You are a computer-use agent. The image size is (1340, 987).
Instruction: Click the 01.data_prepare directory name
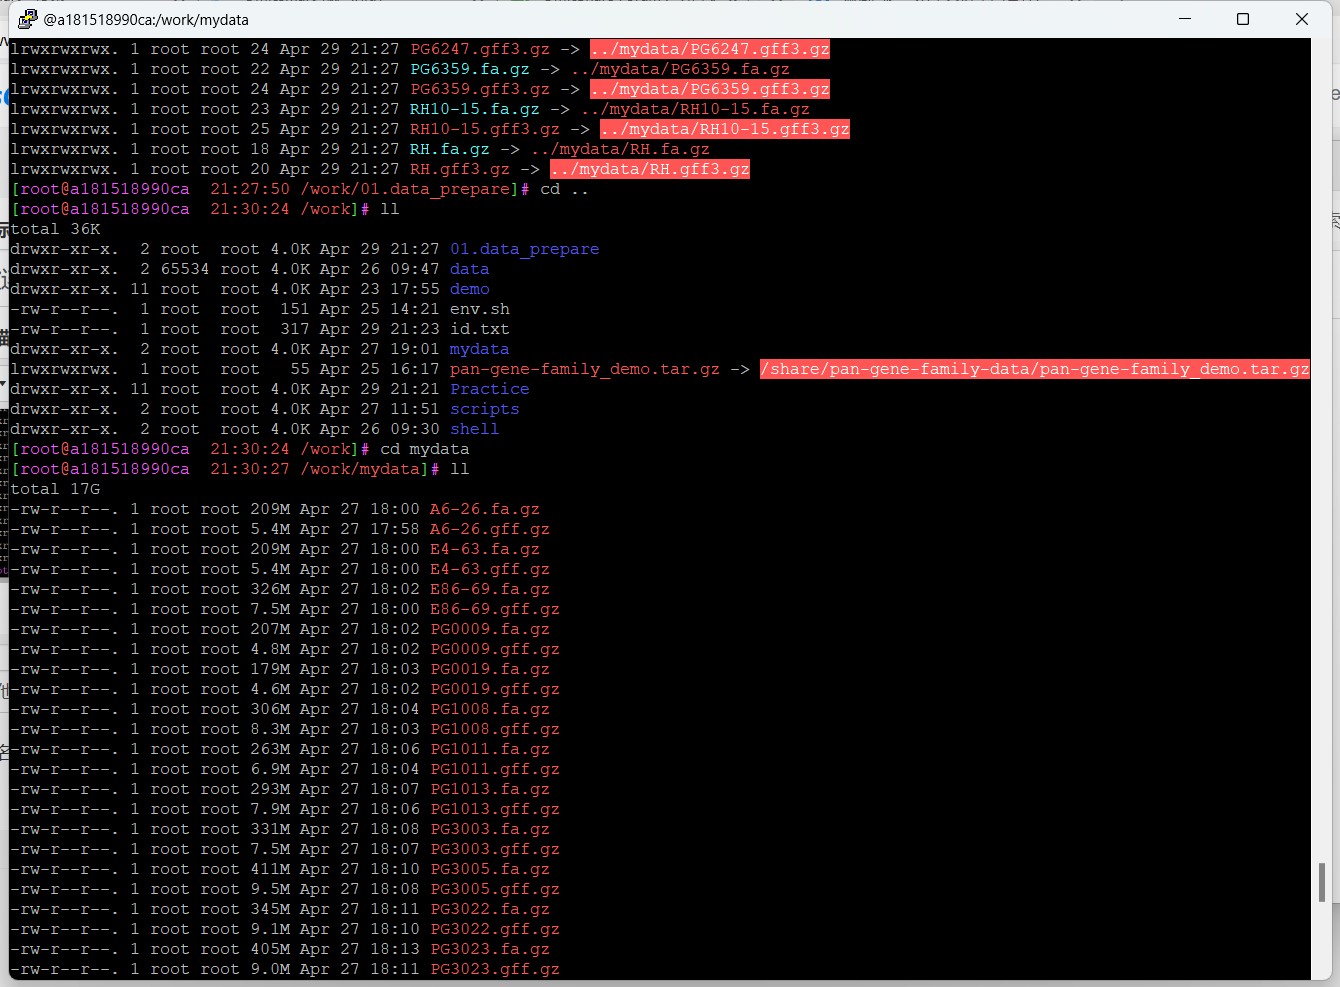coord(524,249)
